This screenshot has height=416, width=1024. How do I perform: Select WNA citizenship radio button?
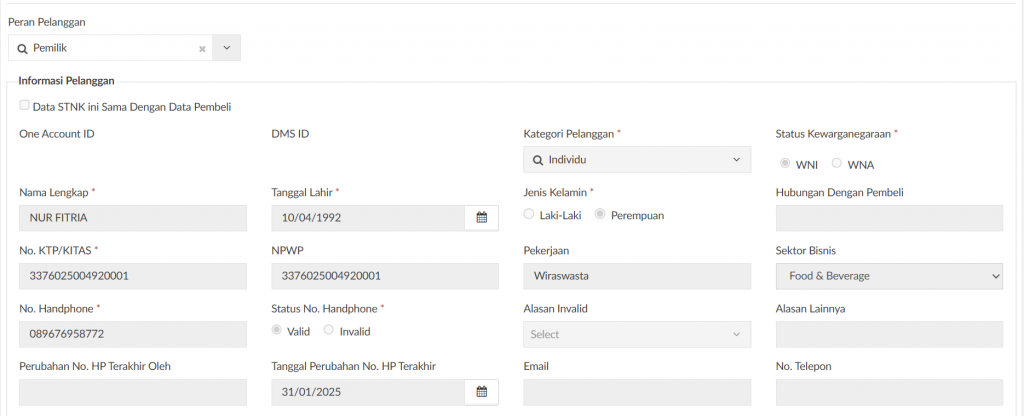click(x=837, y=163)
